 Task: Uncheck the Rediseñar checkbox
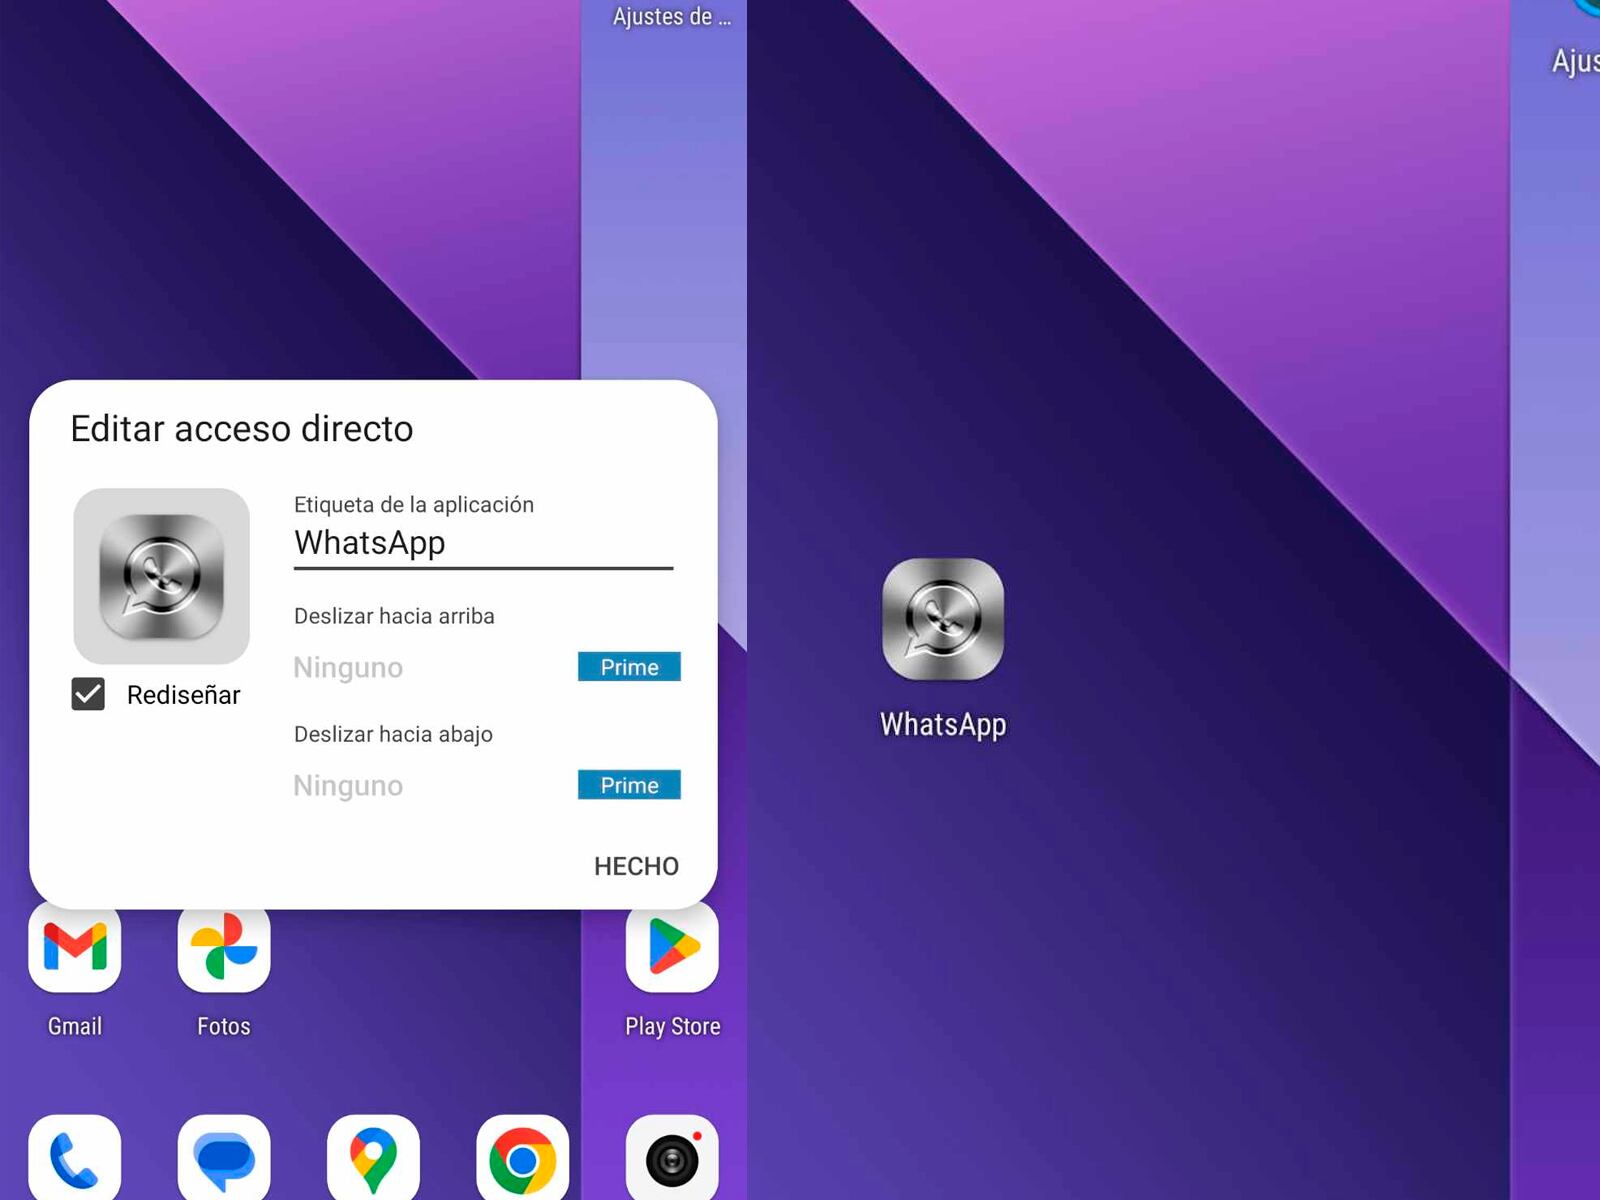[x=89, y=693]
